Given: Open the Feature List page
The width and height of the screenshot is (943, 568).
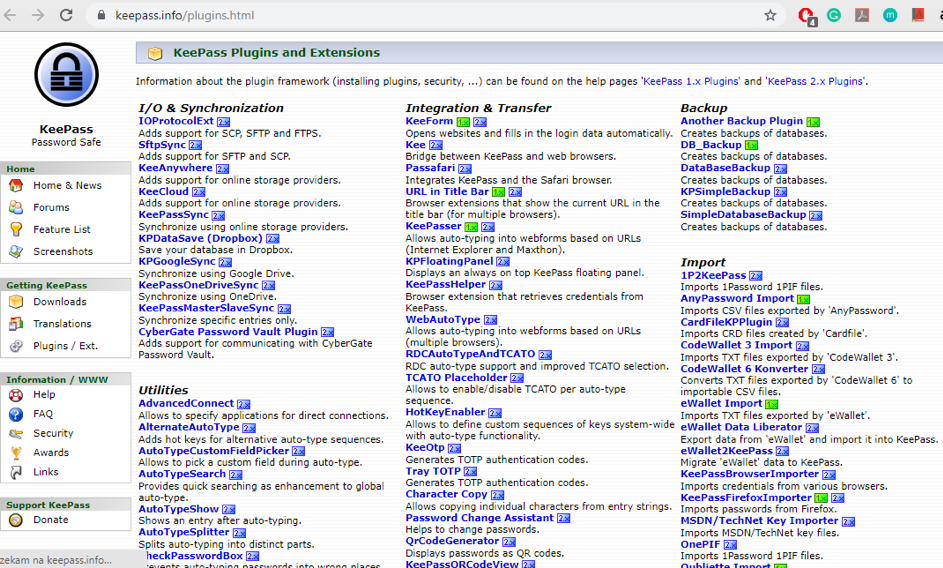Looking at the screenshot, I should (61, 229).
